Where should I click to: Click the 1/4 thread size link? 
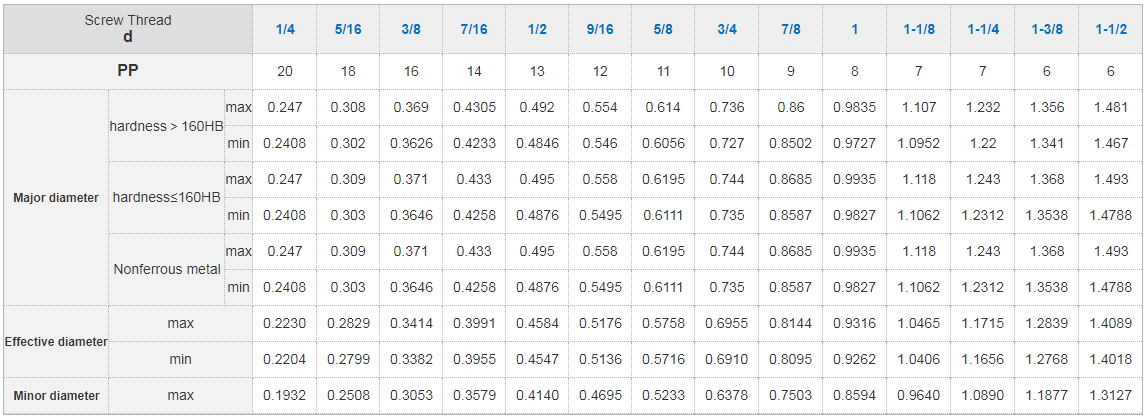(x=285, y=30)
